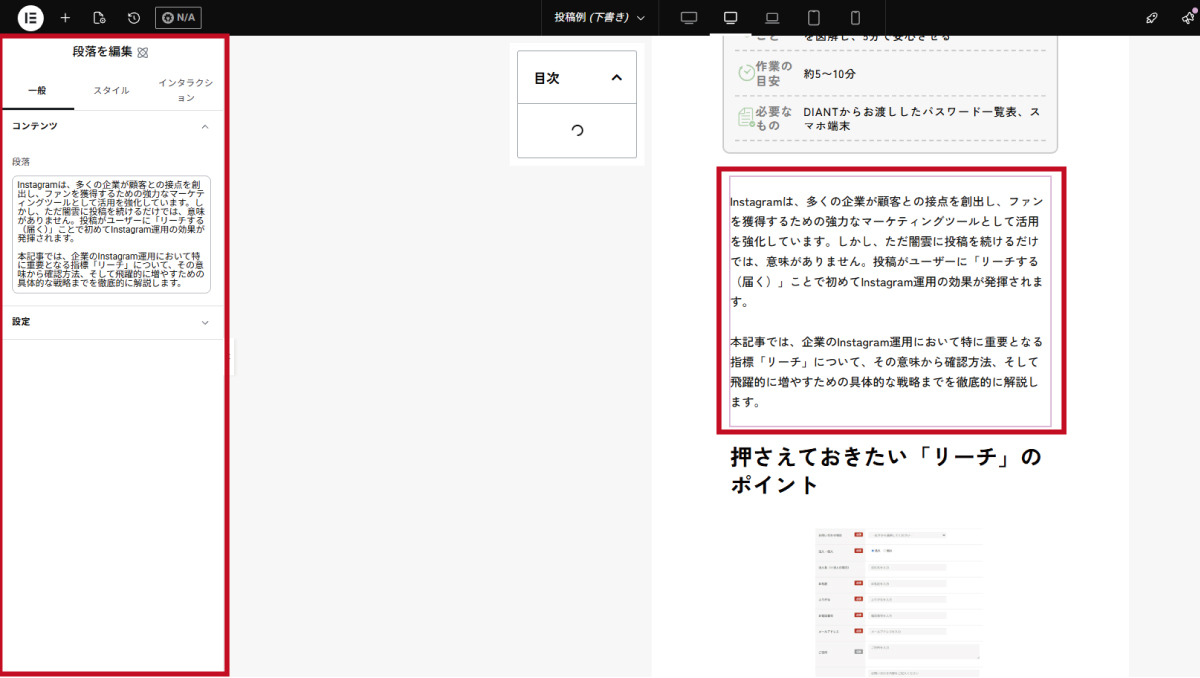
Task: Click the plus icon to add element
Action: pos(65,18)
